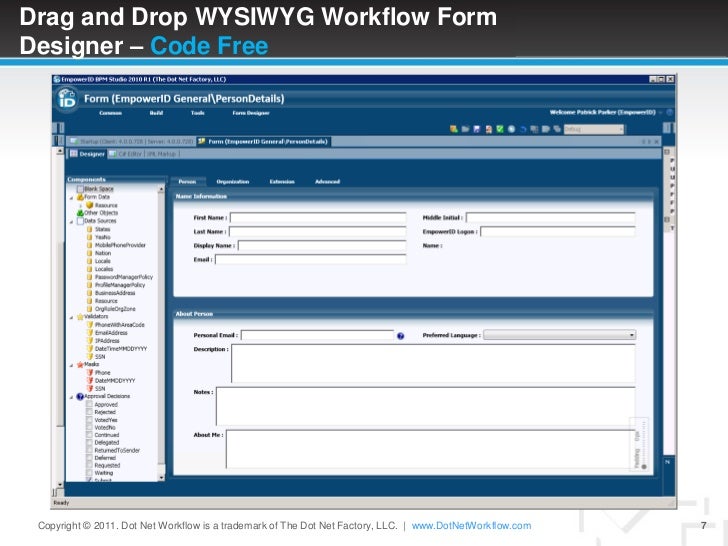The width and height of the screenshot is (728, 546).
Task: Click into the First Name field
Action: [318, 218]
